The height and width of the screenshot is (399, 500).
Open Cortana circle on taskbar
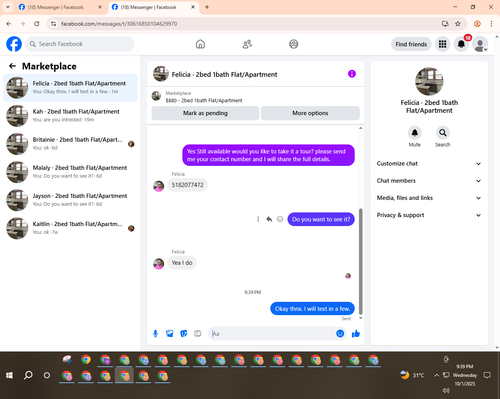pyautogui.click(x=47, y=375)
